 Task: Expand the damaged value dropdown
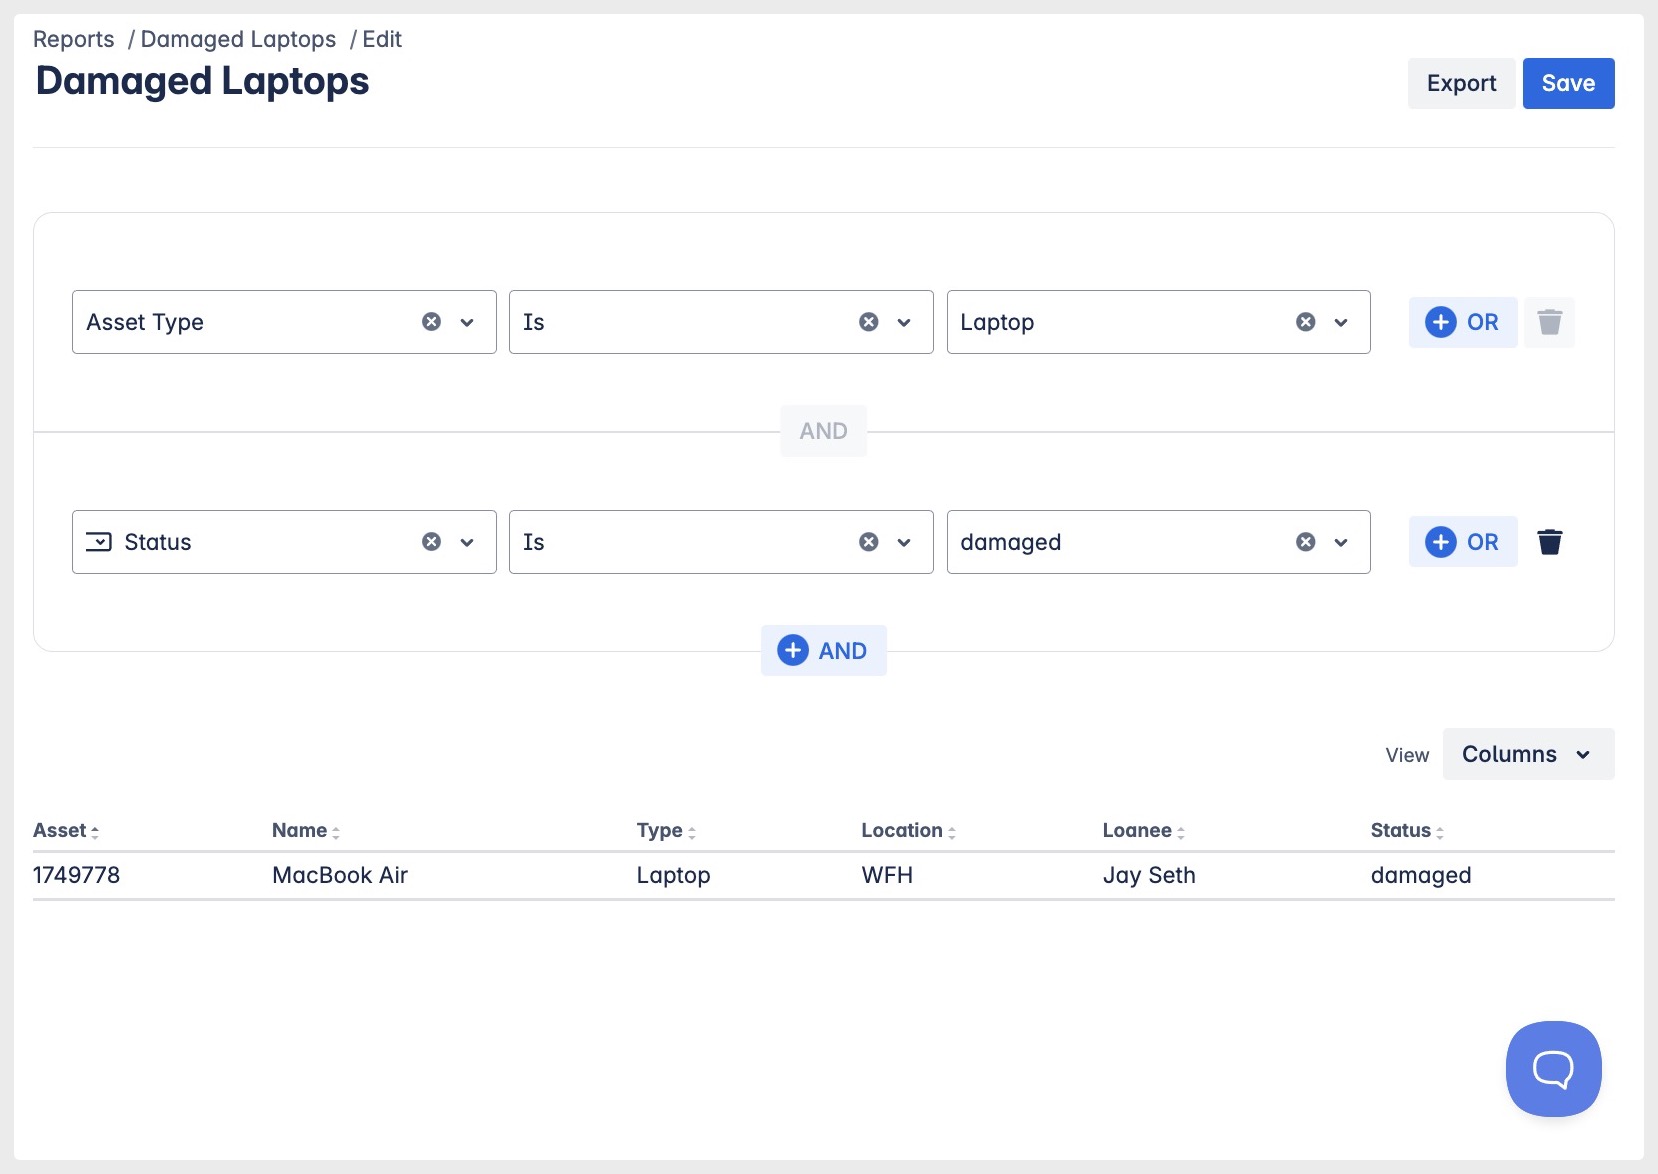click(x=1341, y=542)
